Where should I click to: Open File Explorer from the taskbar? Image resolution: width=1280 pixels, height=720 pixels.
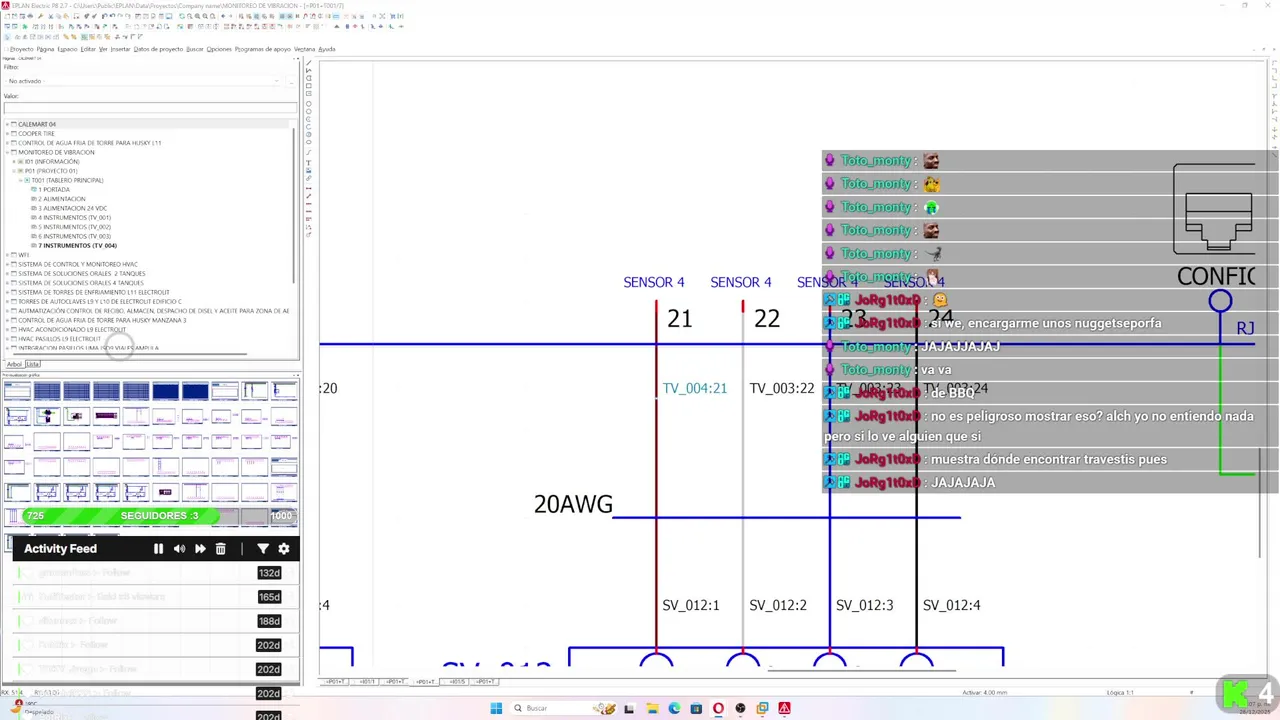[652, 708]
